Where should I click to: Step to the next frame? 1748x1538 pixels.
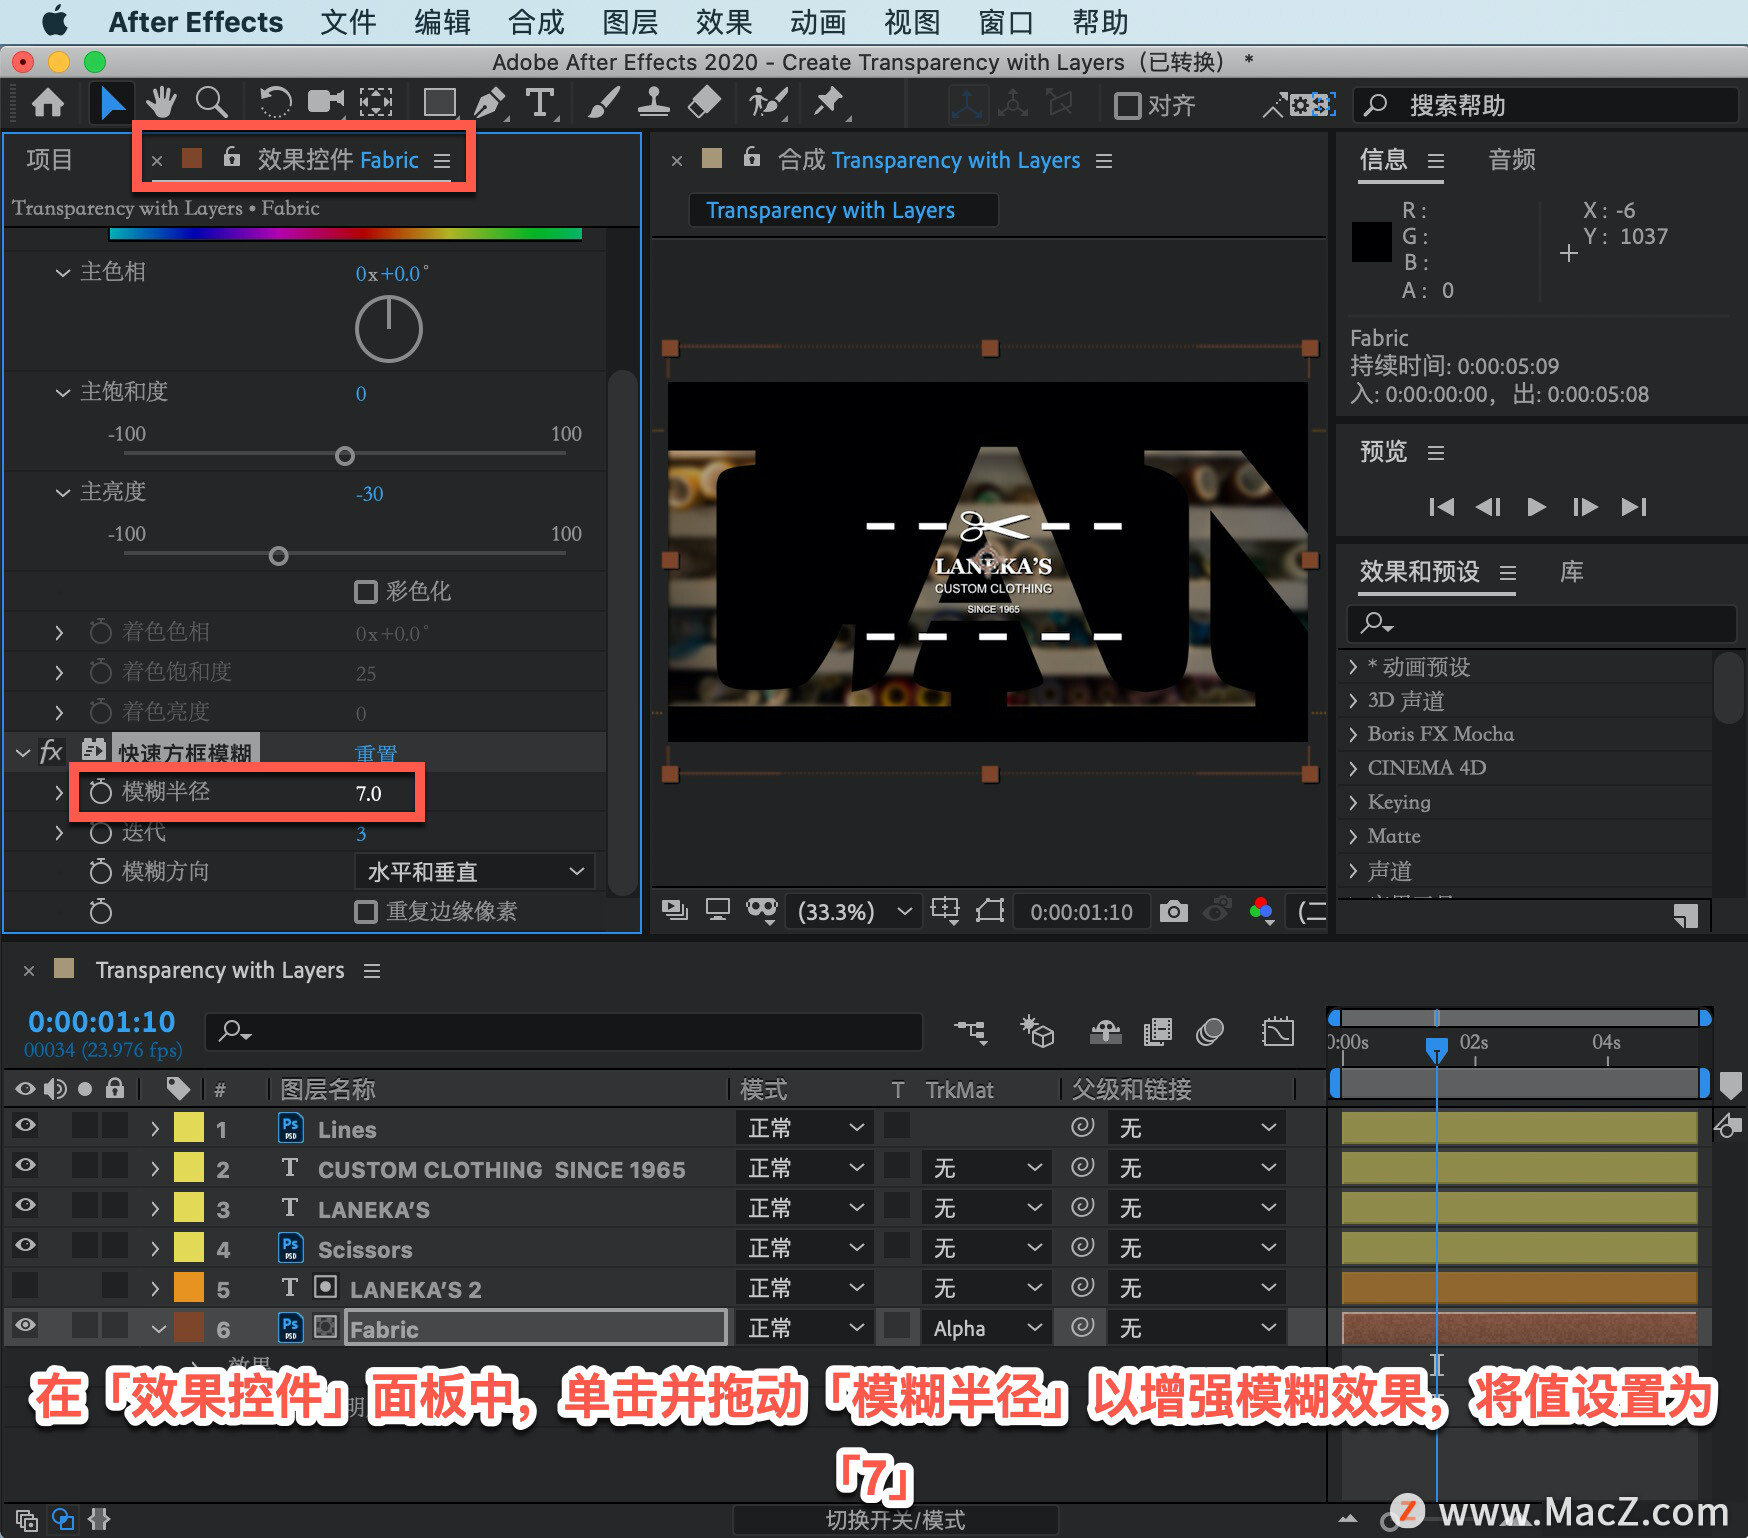tap(1585, 507)
